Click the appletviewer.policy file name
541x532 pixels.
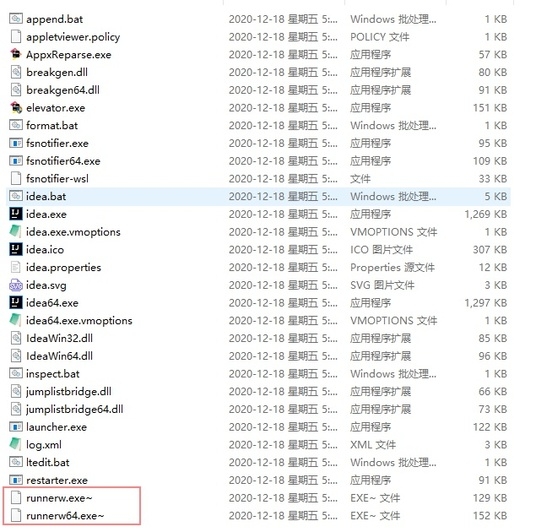(x=73, y=37)
